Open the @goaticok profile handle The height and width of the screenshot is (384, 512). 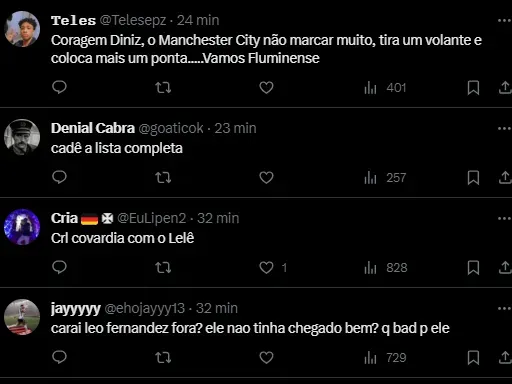[171, 128]
